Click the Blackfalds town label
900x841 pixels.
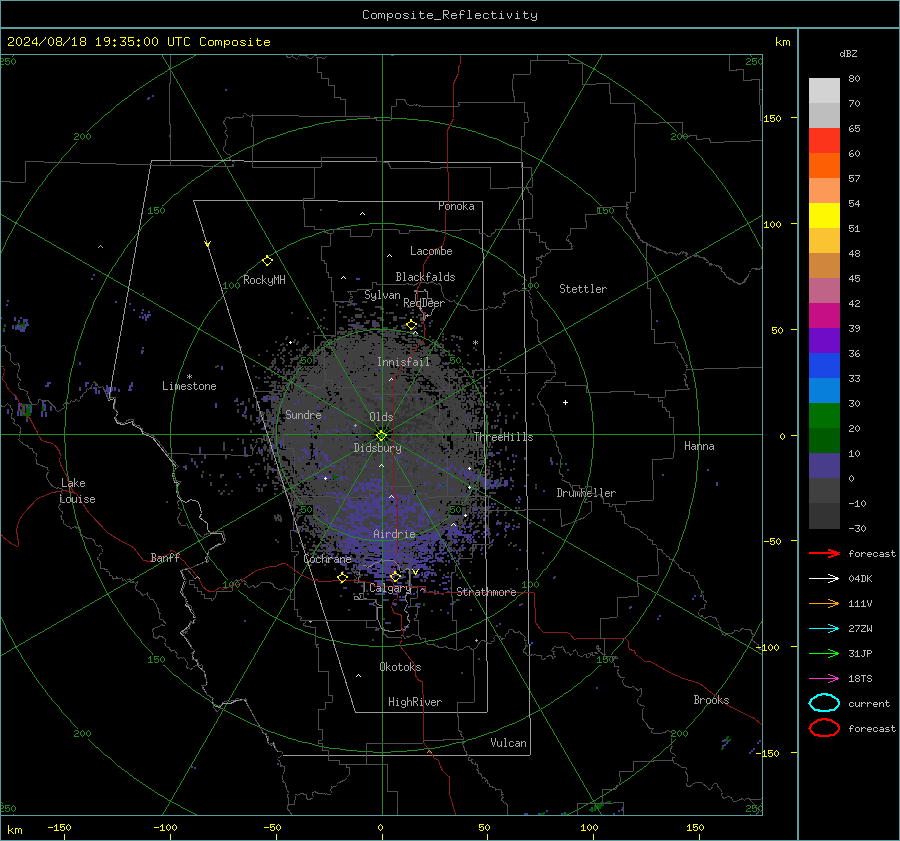tap(425, 277)
